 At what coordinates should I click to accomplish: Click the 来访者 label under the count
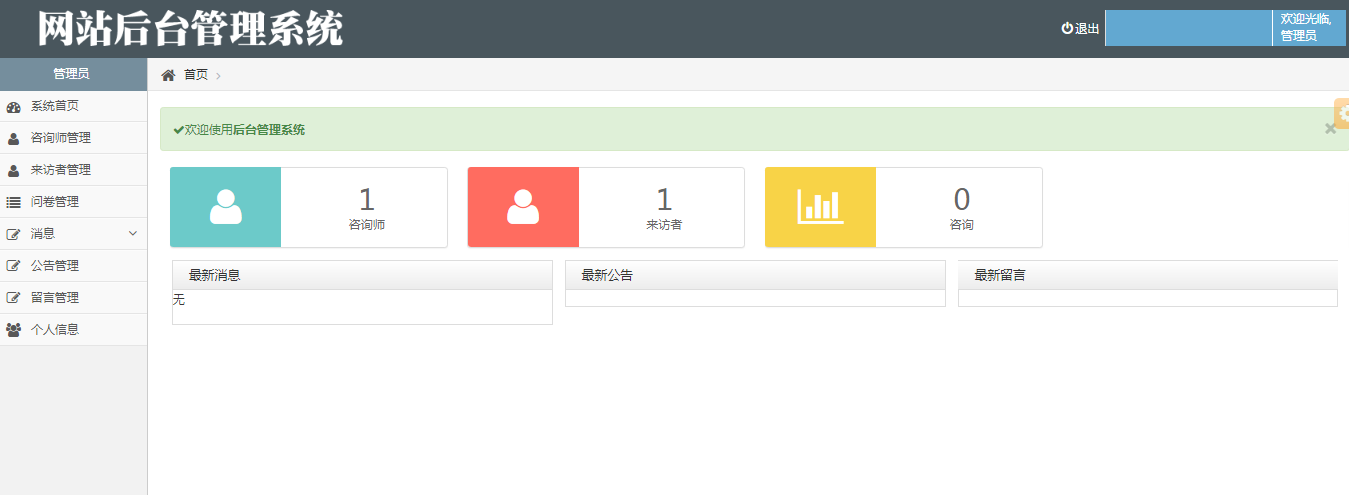pyautogui.click(x=664, y=225)
